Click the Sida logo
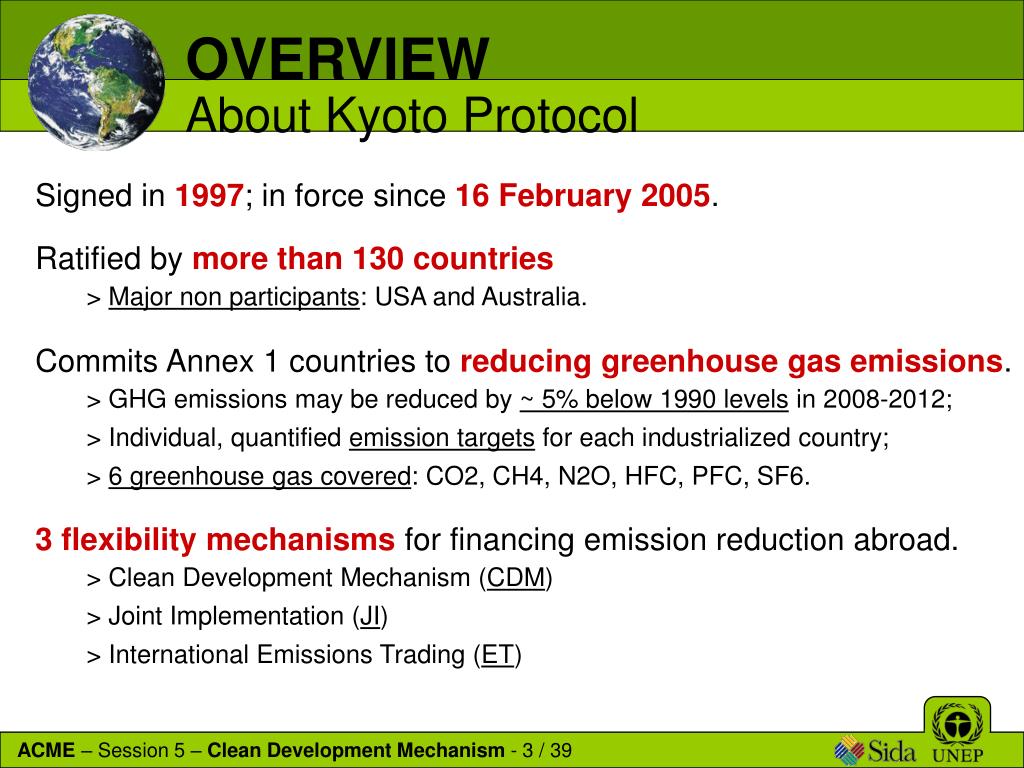The image size is (1024, 768). click(x=875, y=750)
